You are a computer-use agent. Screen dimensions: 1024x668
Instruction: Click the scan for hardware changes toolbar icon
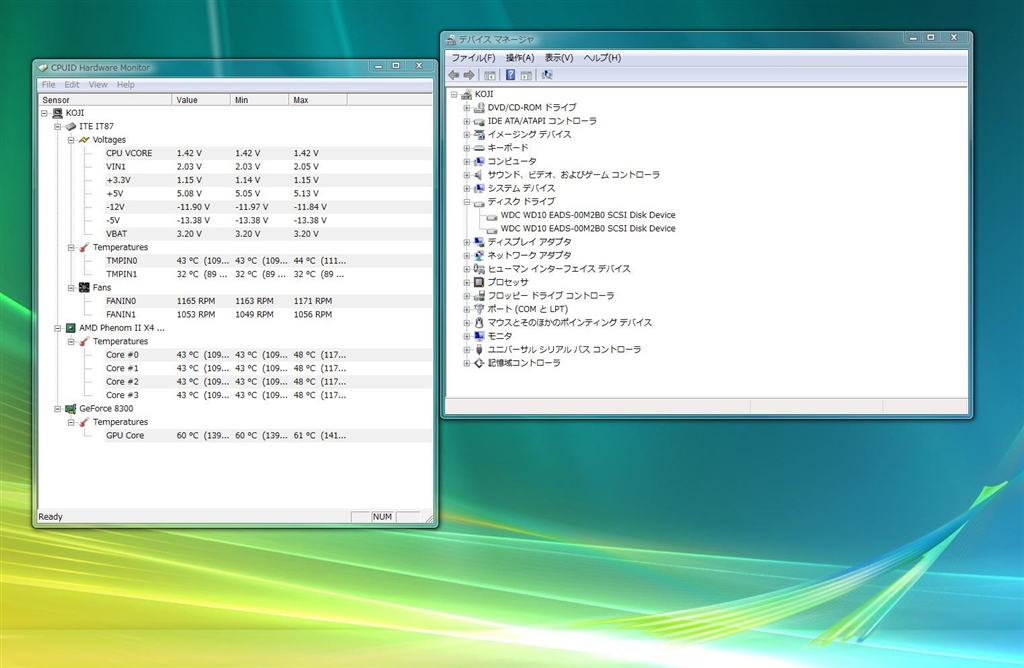pyautogui.click(x=546, y=75)
